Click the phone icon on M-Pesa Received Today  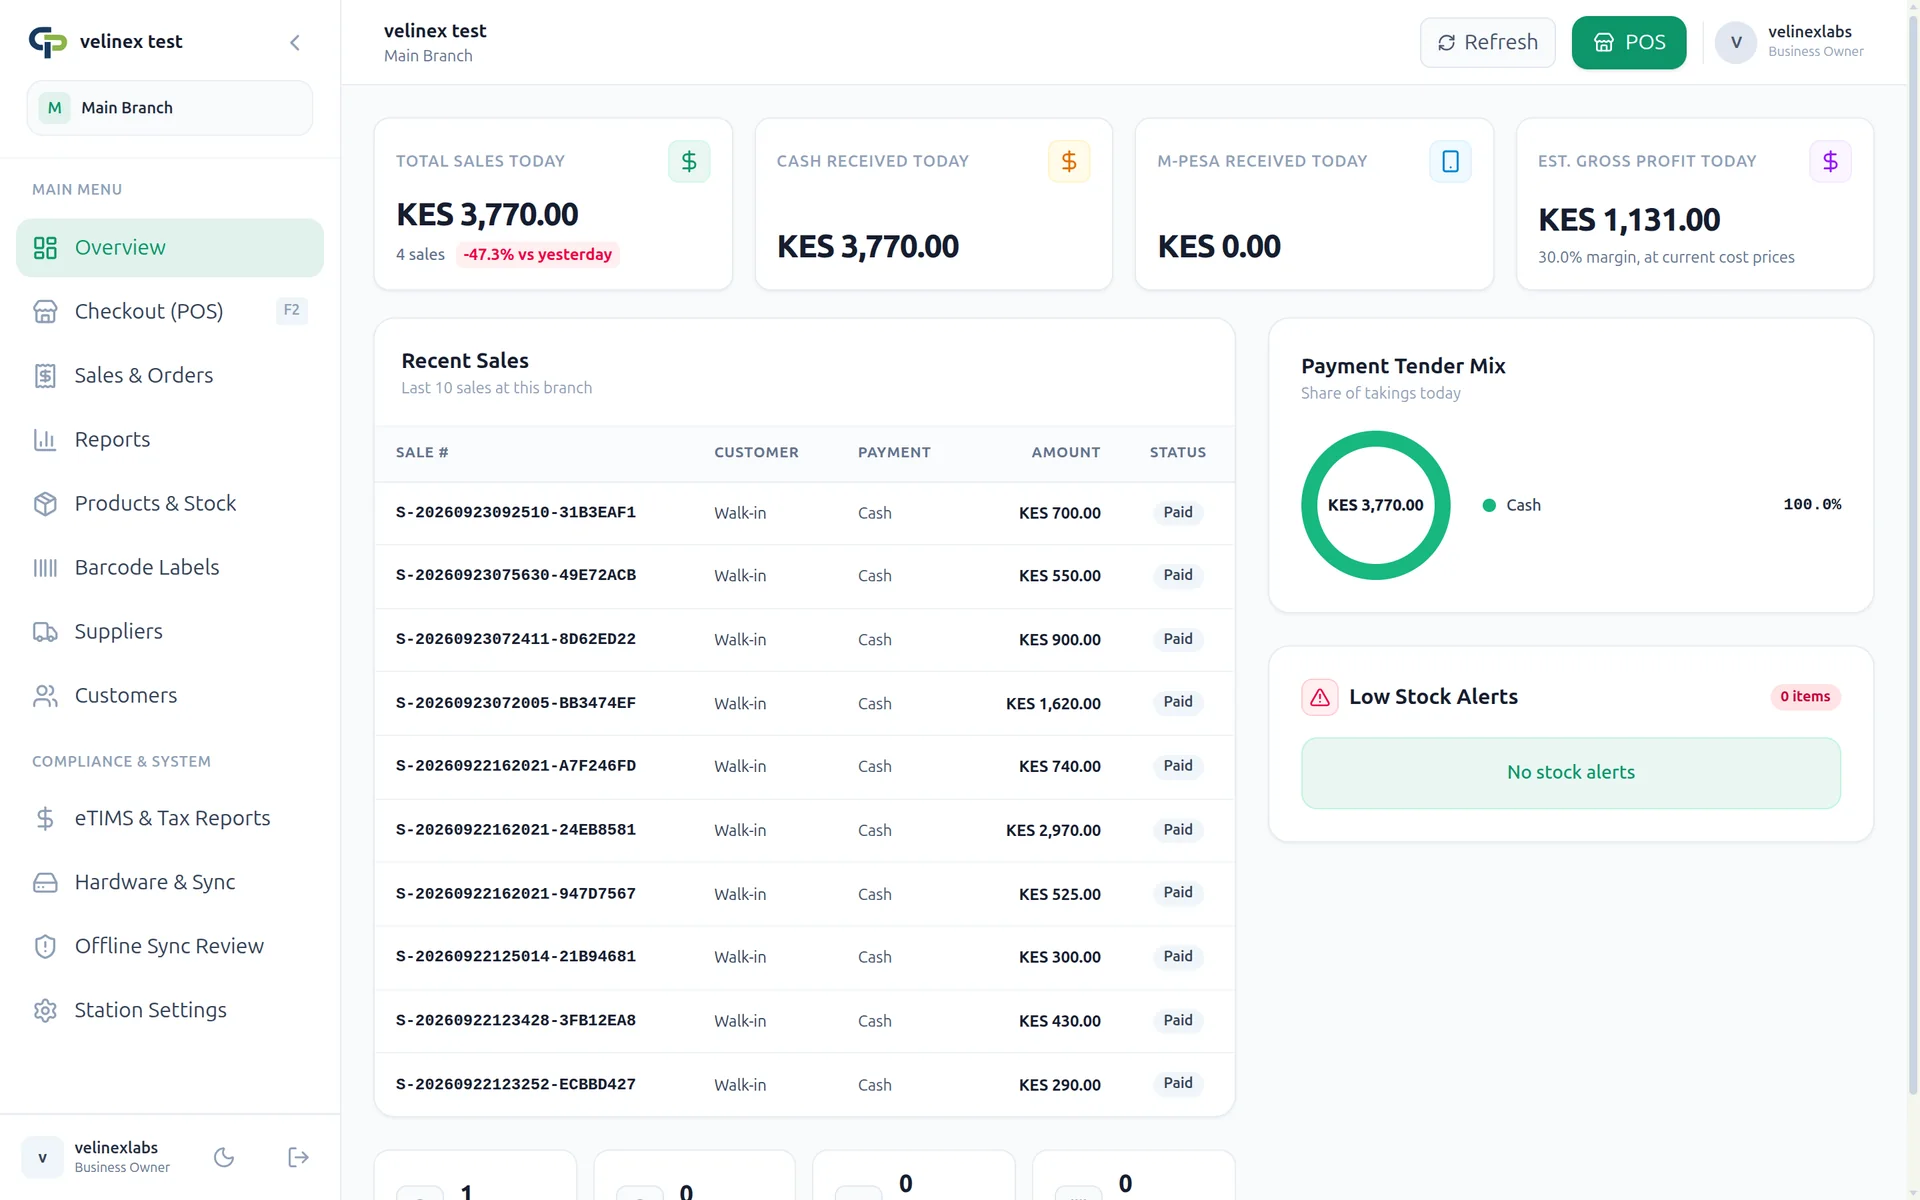[x=1450, y=162]
